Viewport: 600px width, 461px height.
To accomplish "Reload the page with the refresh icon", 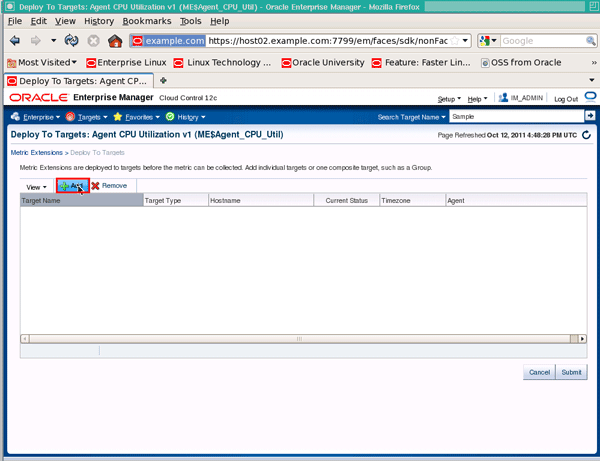I will click(x=72, y=41).
